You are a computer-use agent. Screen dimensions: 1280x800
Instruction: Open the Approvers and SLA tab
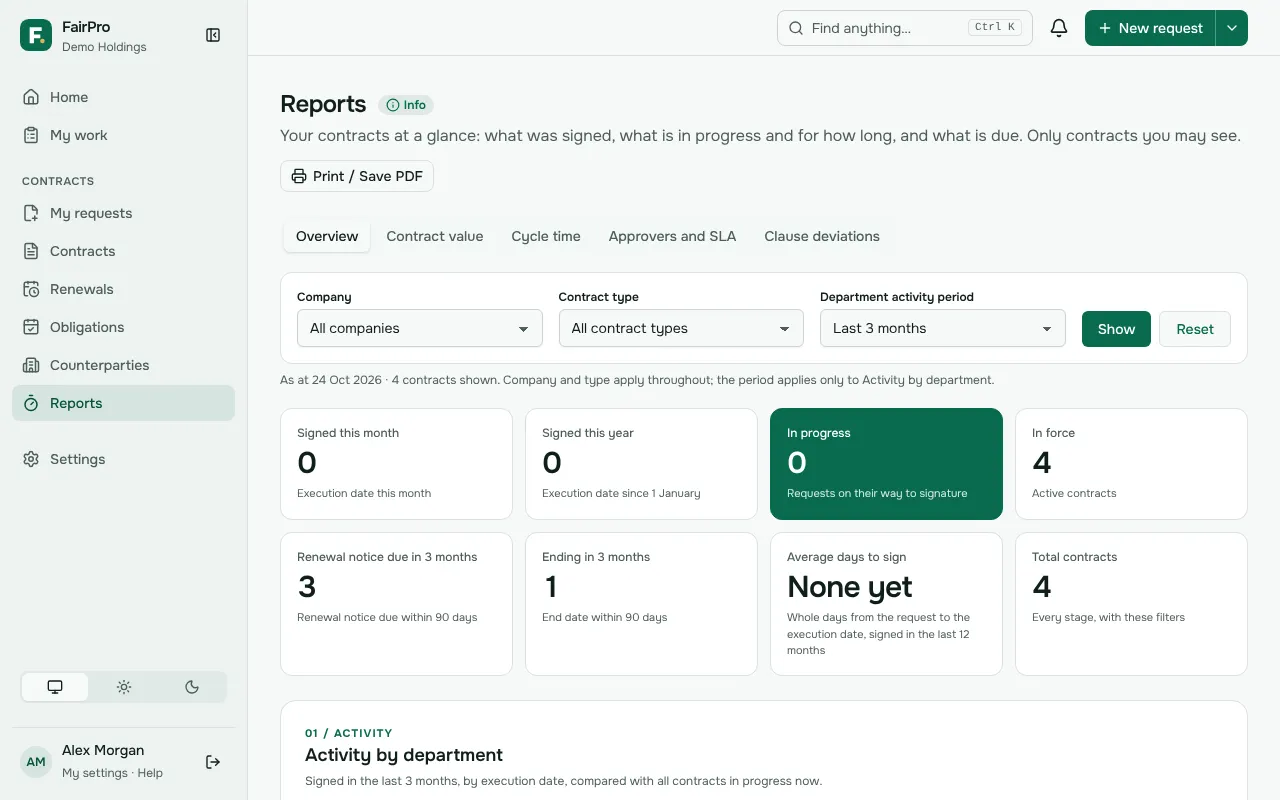[672, 237]
